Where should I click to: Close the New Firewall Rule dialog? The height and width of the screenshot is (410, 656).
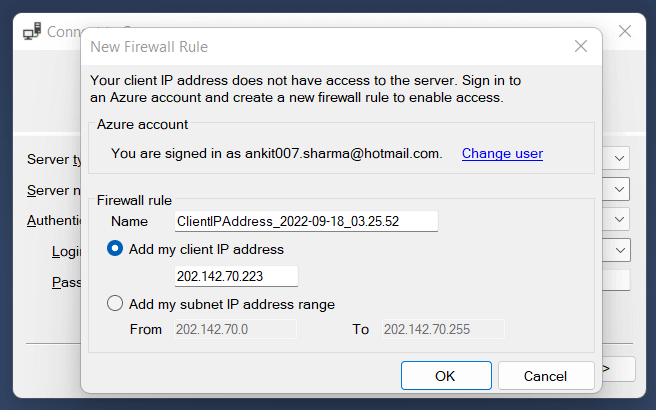[x=580, y=46]
